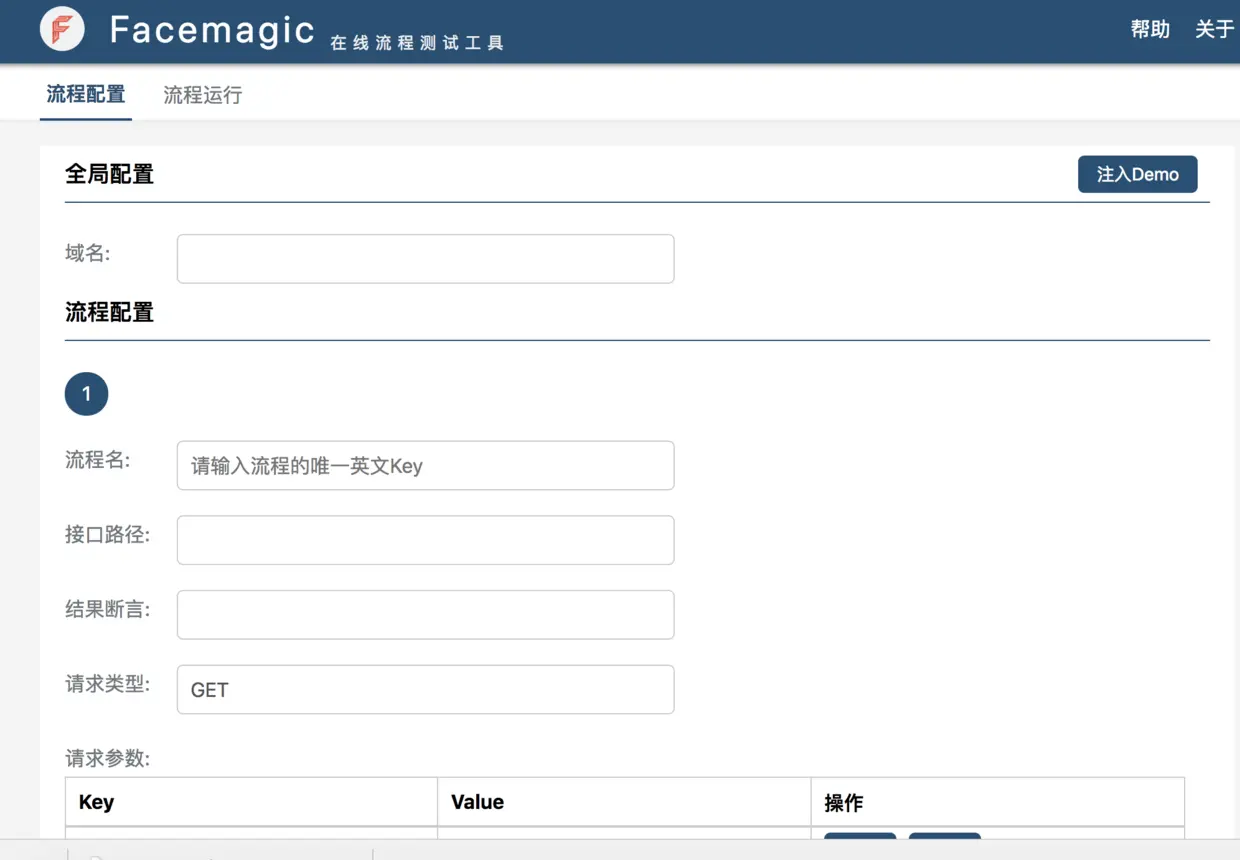Click the Value column header
The width and height of the screenshot is (1240, 860).
point(624,802)
